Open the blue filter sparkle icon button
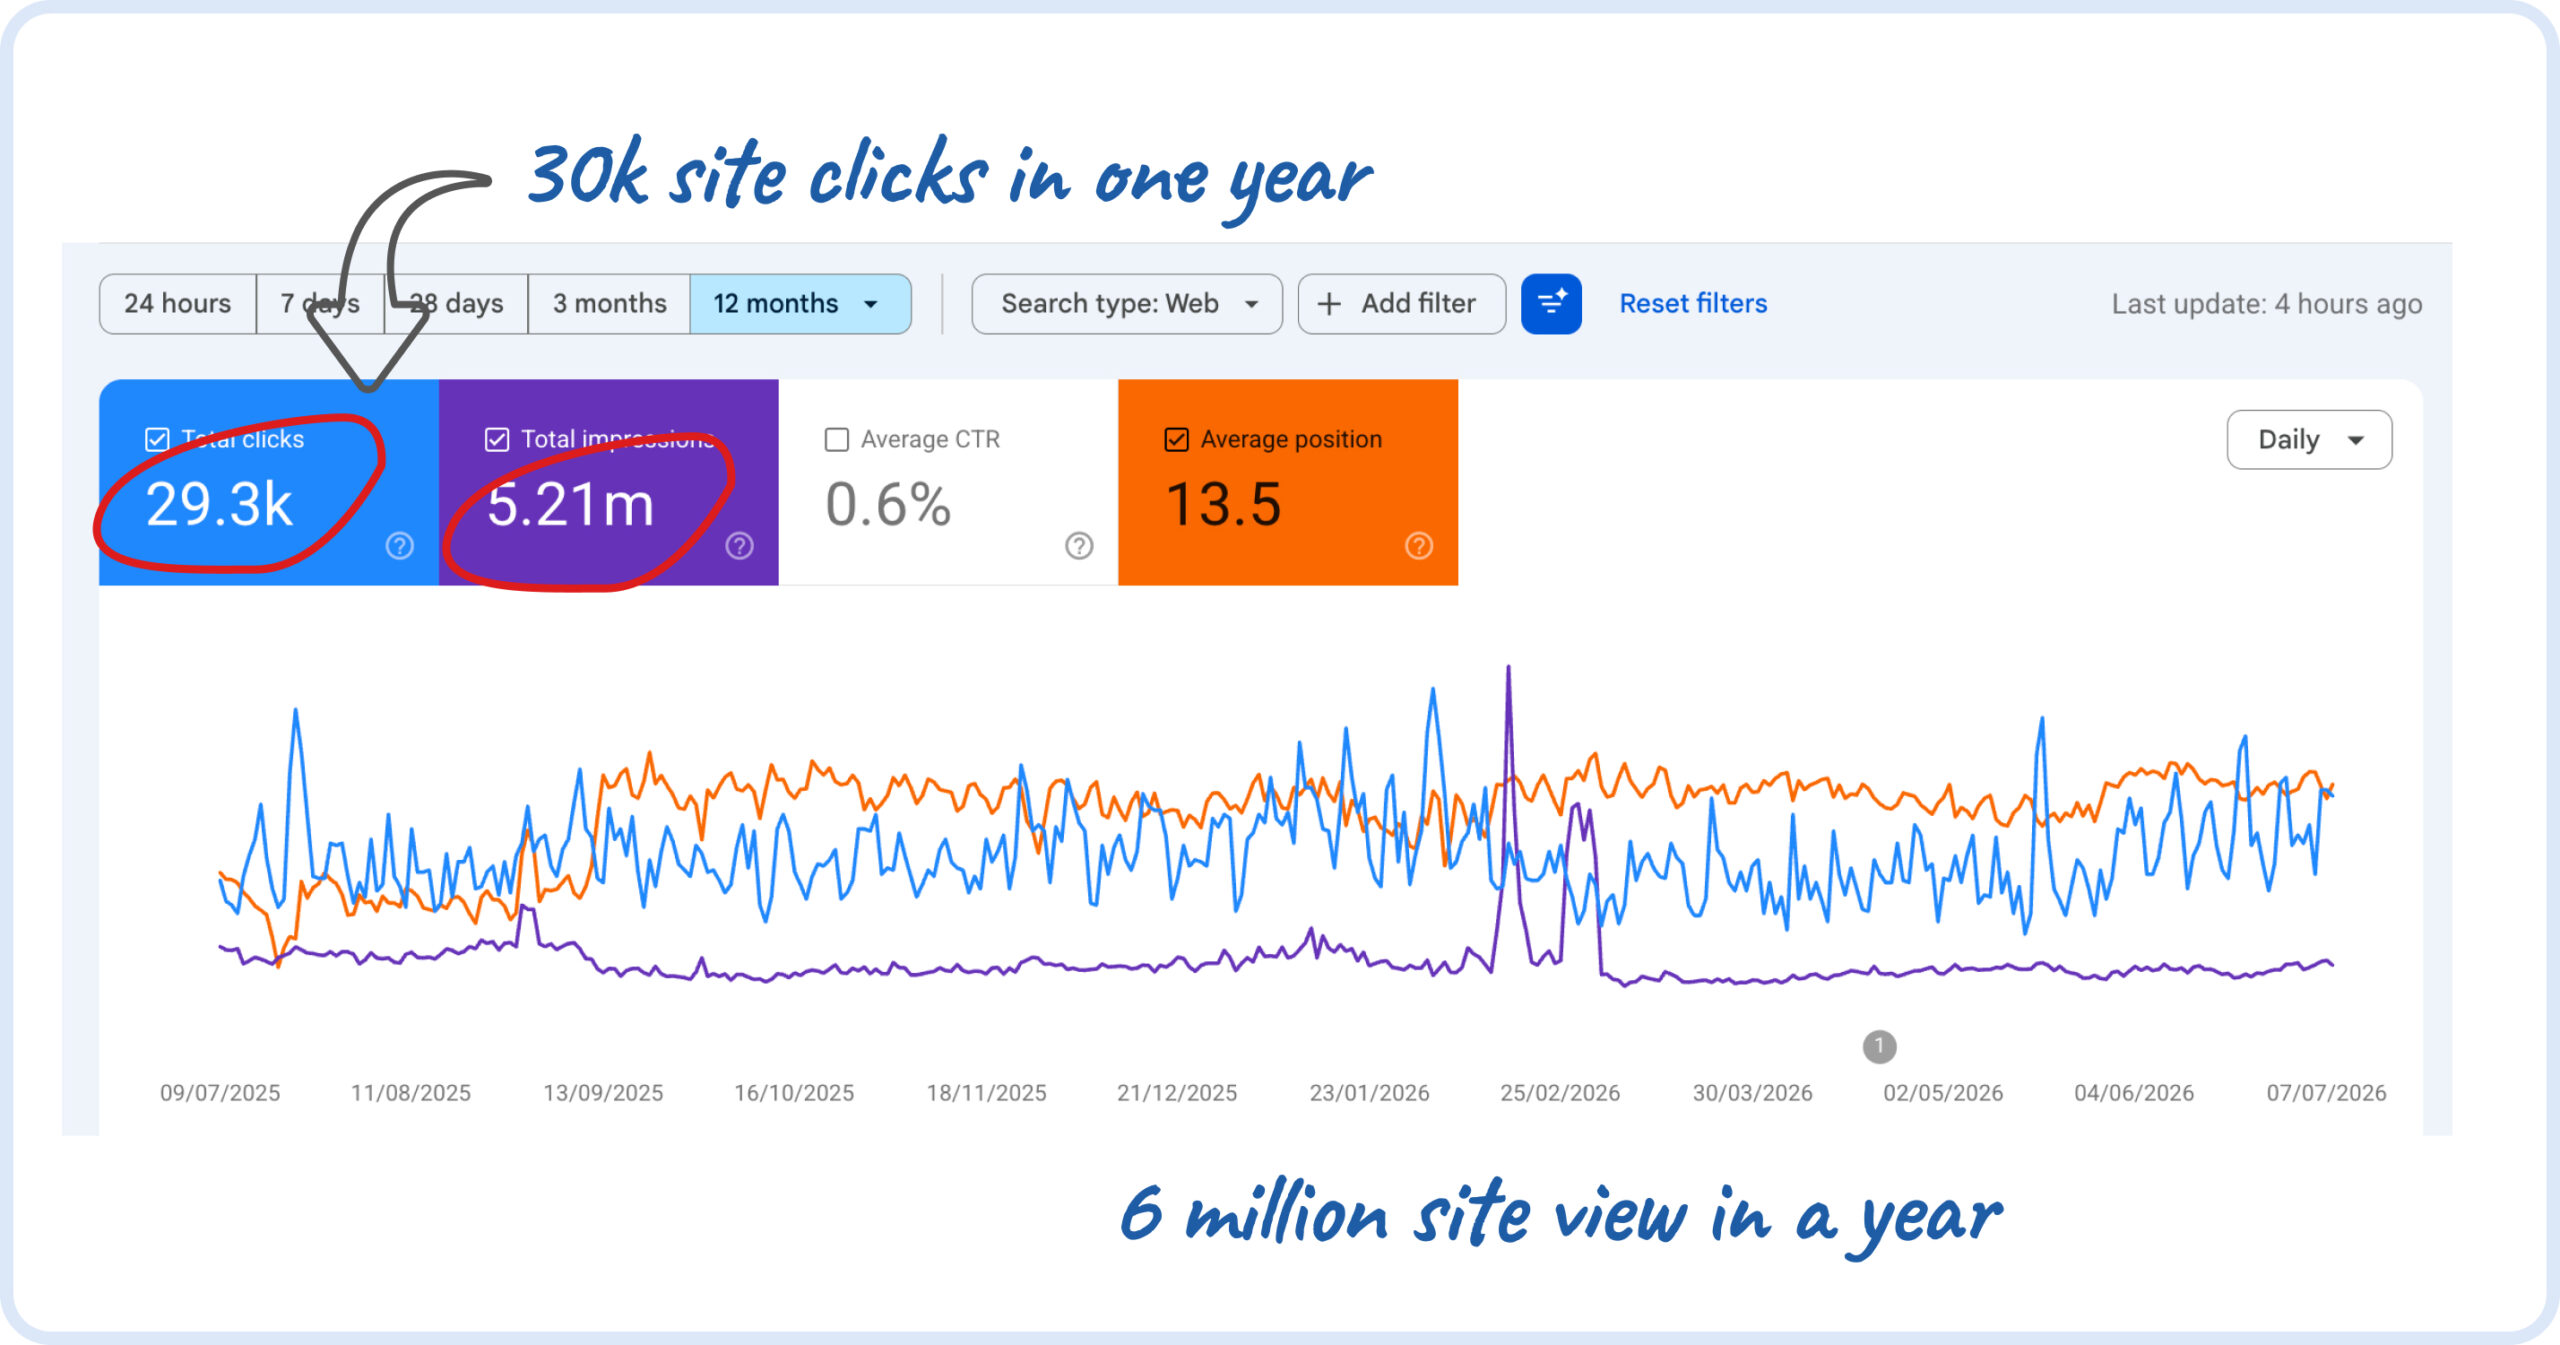Viewport: 2560px width, 1345px height. point(1551,303)
